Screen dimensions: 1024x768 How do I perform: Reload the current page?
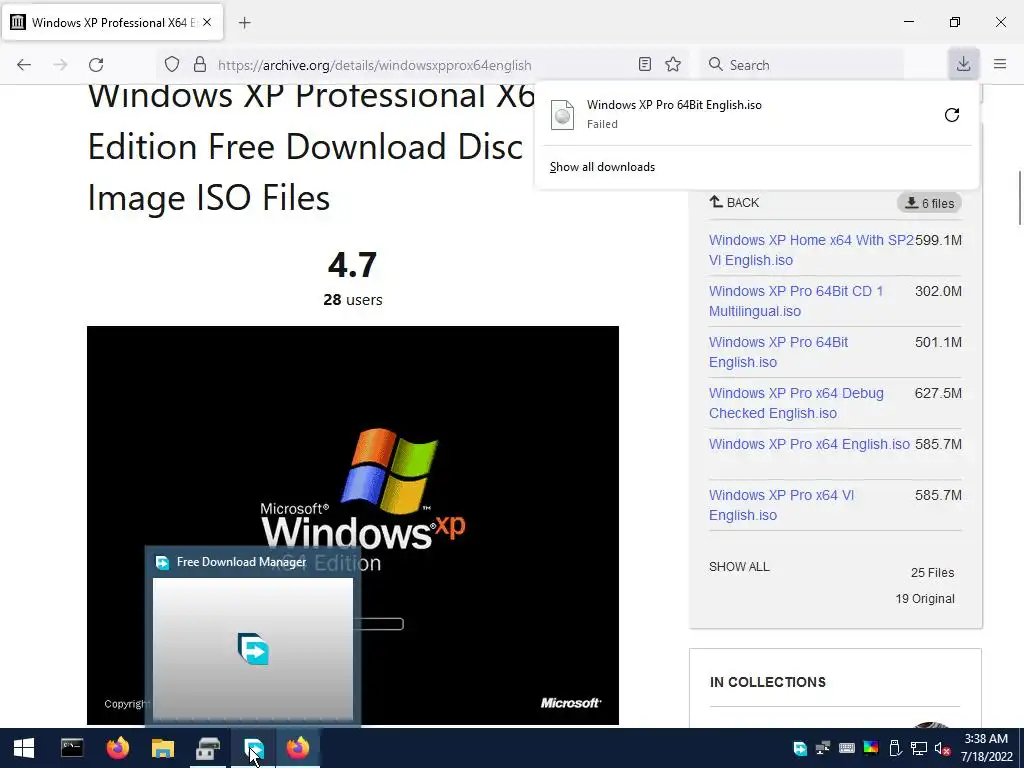(96, 64)
